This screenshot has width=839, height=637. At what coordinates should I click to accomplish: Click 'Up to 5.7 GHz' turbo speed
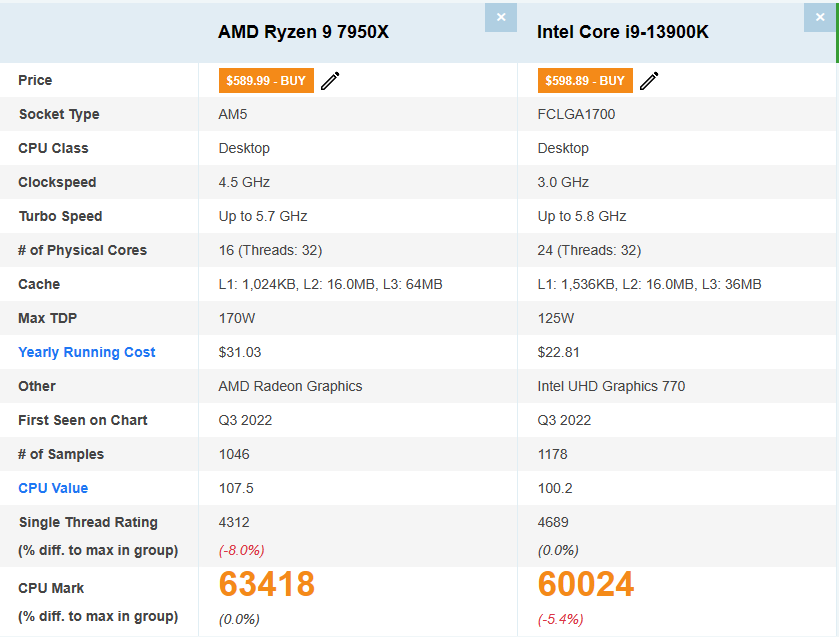(263, 216)
